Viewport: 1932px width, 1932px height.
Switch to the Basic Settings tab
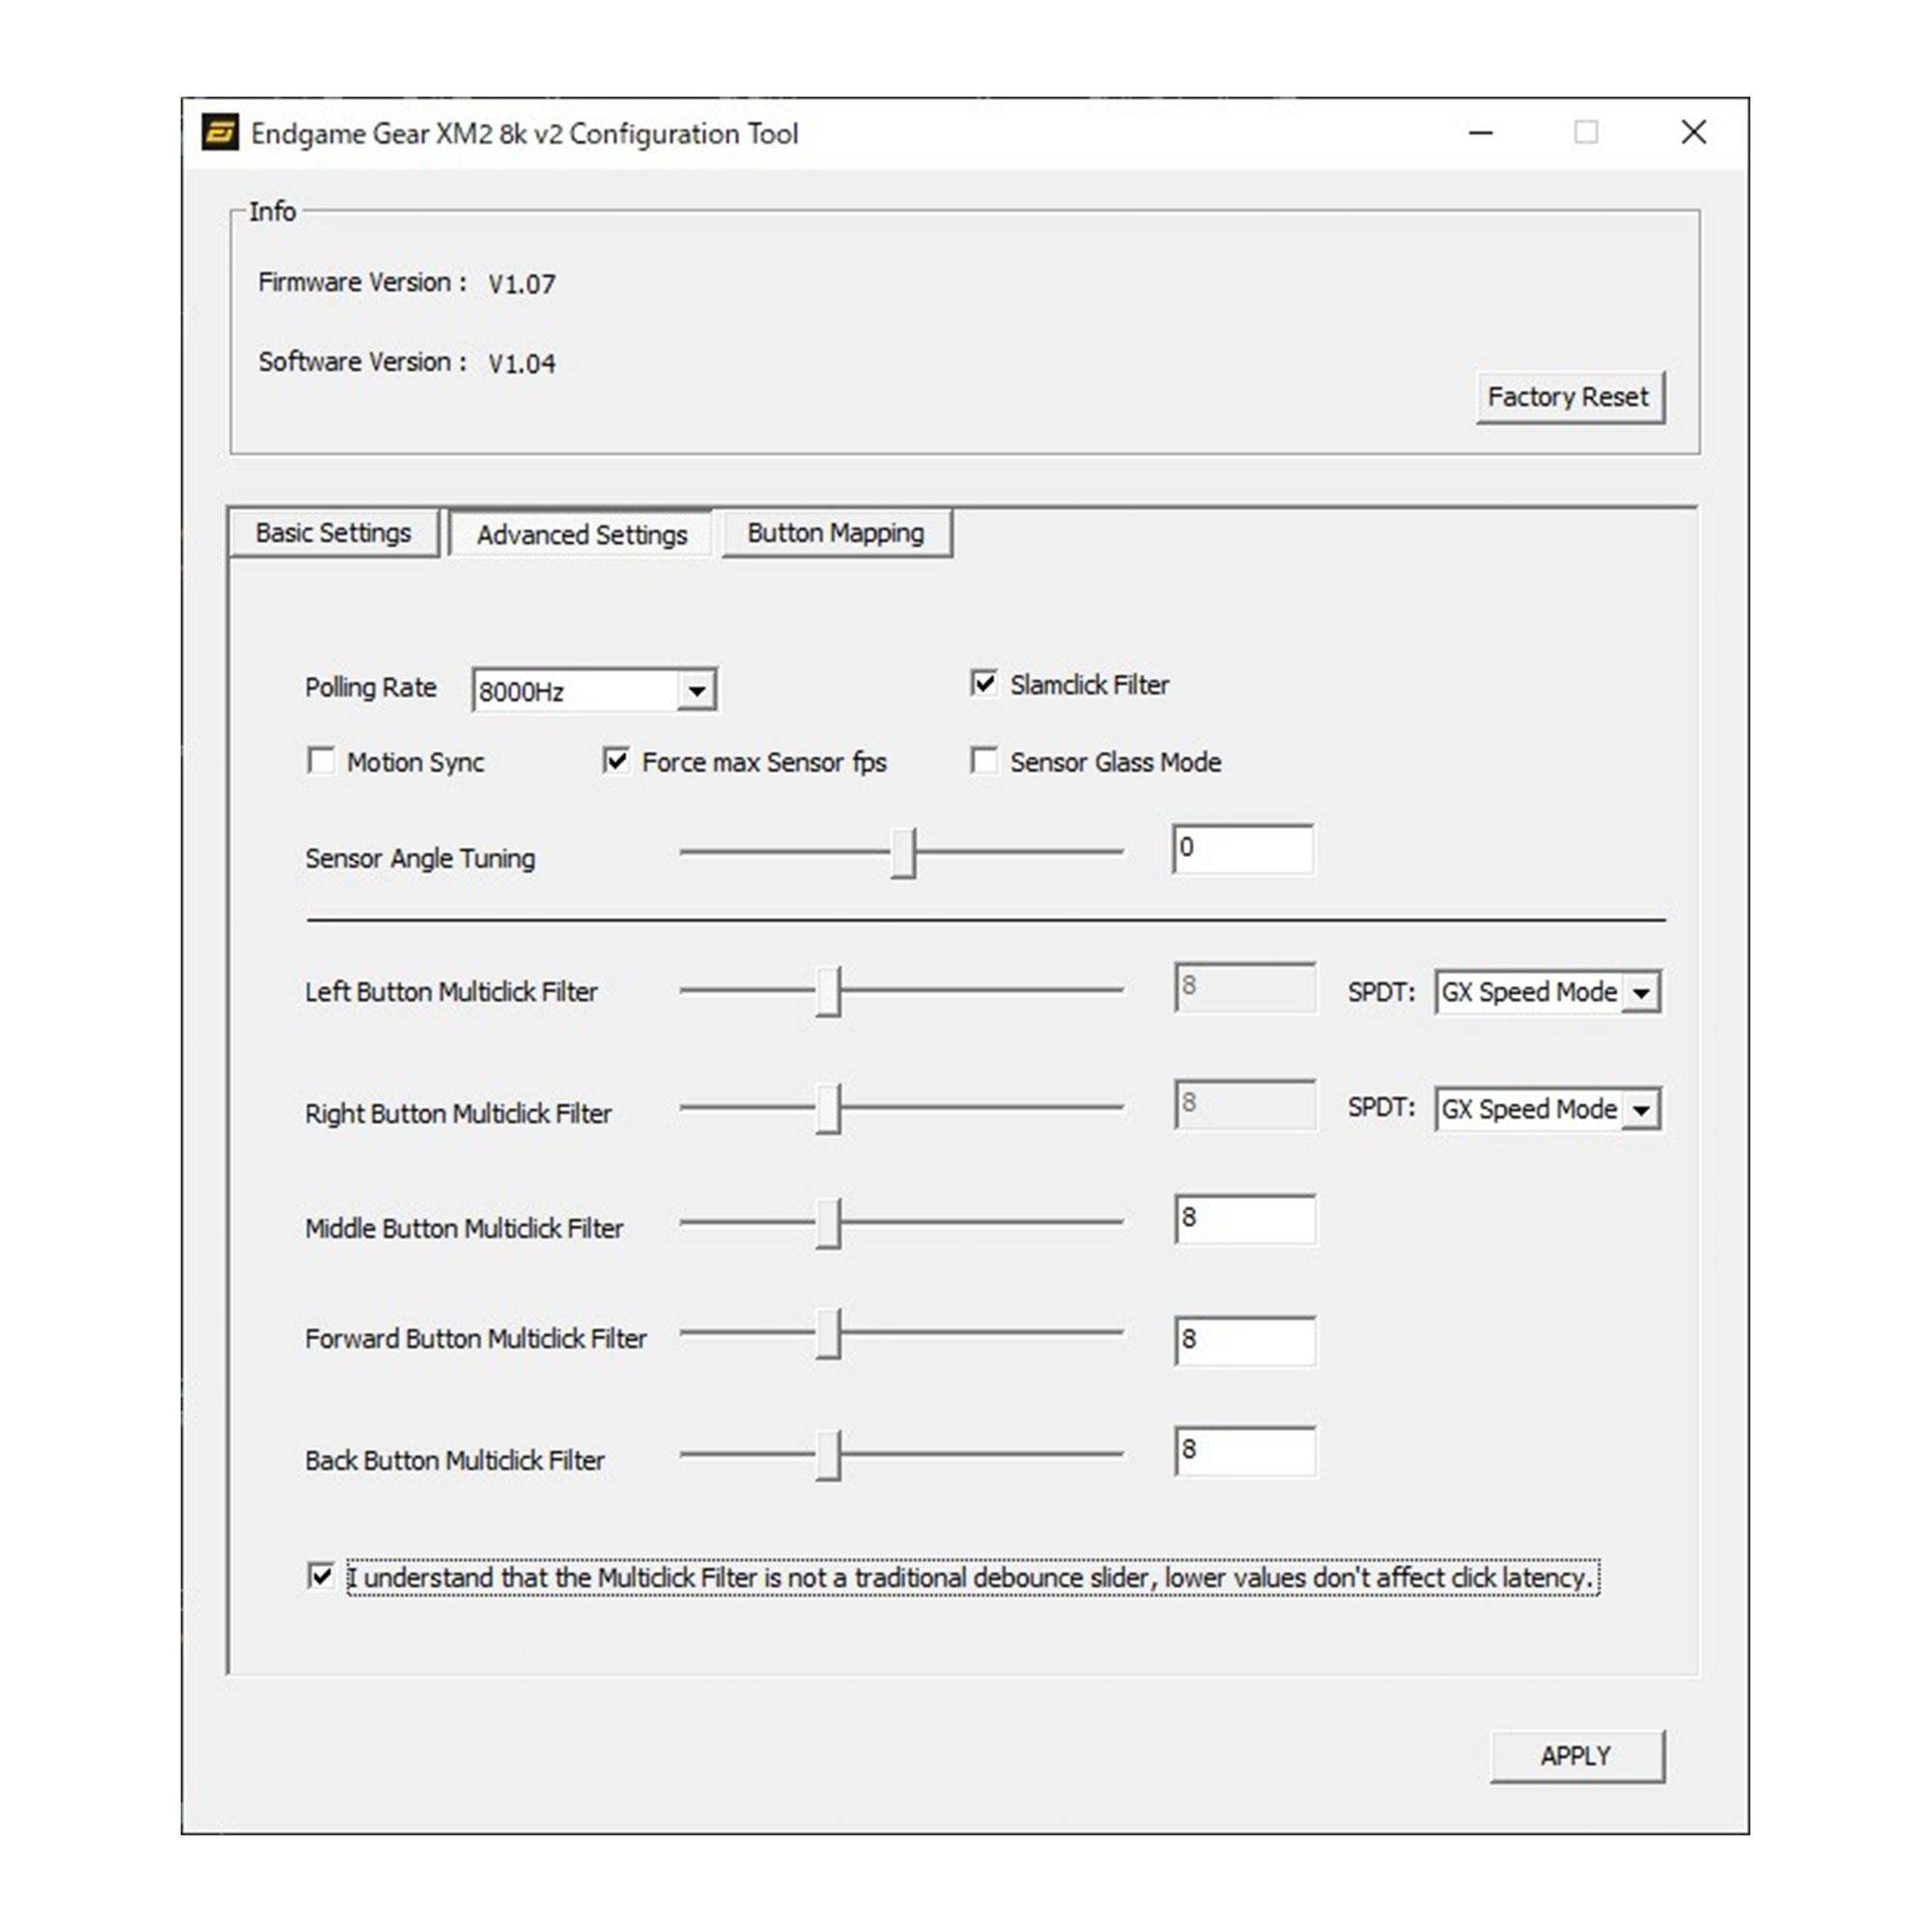(x=333, y=533)
